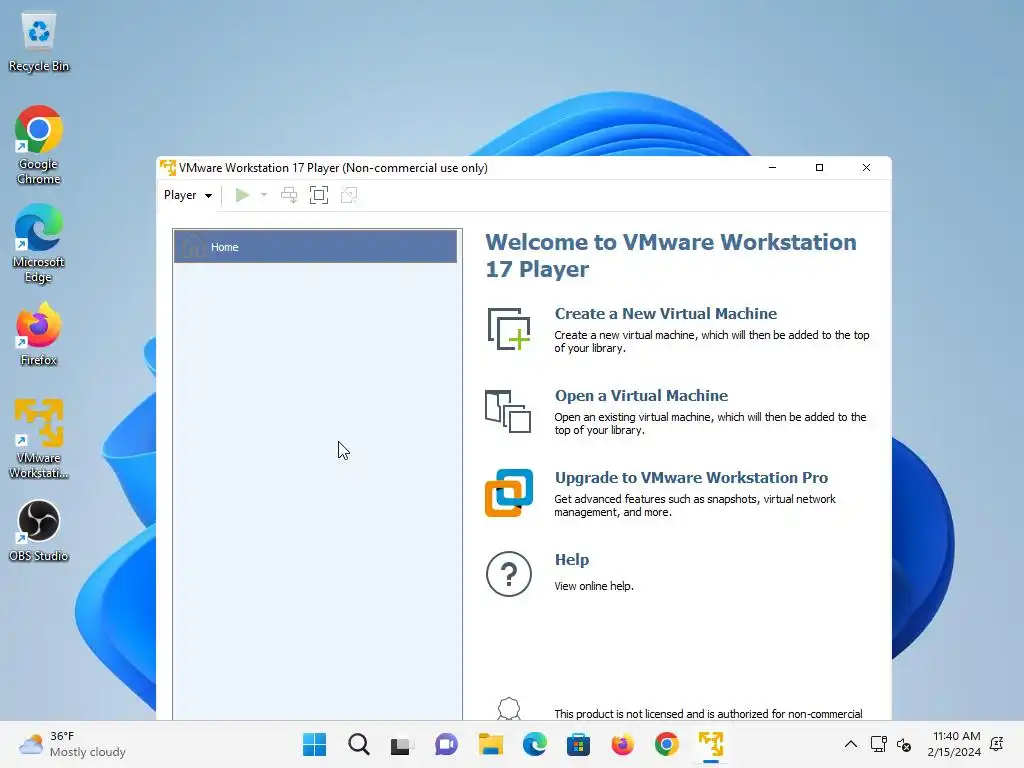The height and width of the screenshot is (768, 1024).
Task: Open the Help link
Action: 571,560
